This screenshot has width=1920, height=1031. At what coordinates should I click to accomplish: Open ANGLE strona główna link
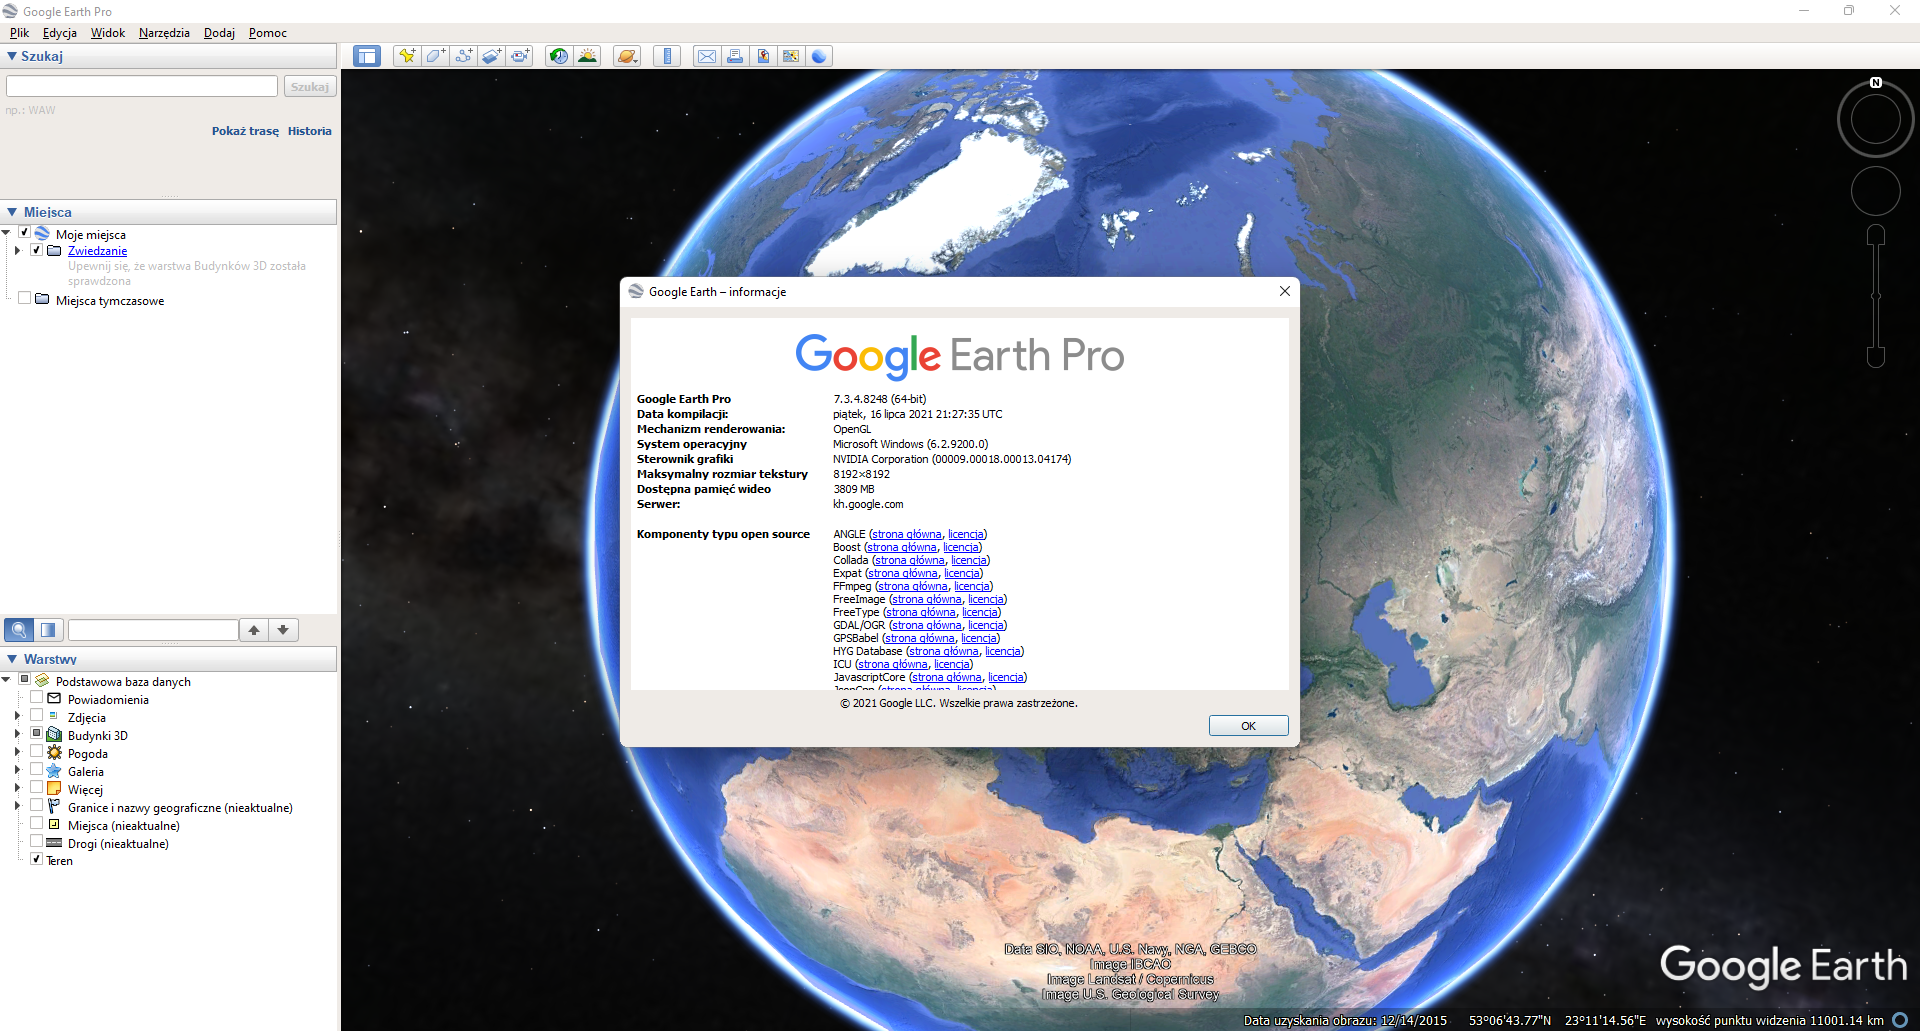(x=907, y=535)
